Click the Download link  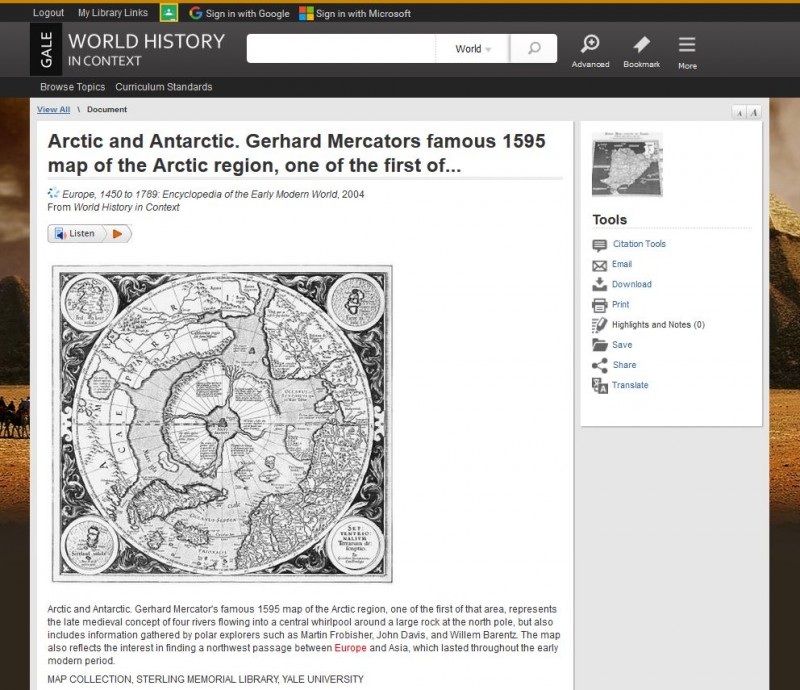tap(632, 284)
